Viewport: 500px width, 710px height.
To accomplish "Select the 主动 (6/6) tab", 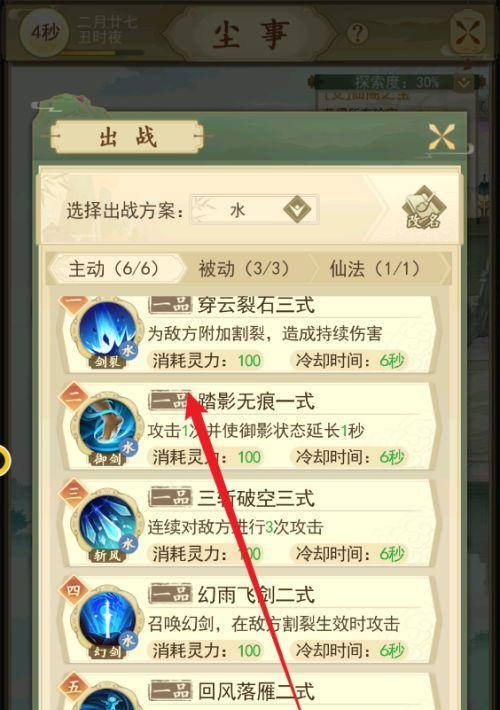I will 114,269.
